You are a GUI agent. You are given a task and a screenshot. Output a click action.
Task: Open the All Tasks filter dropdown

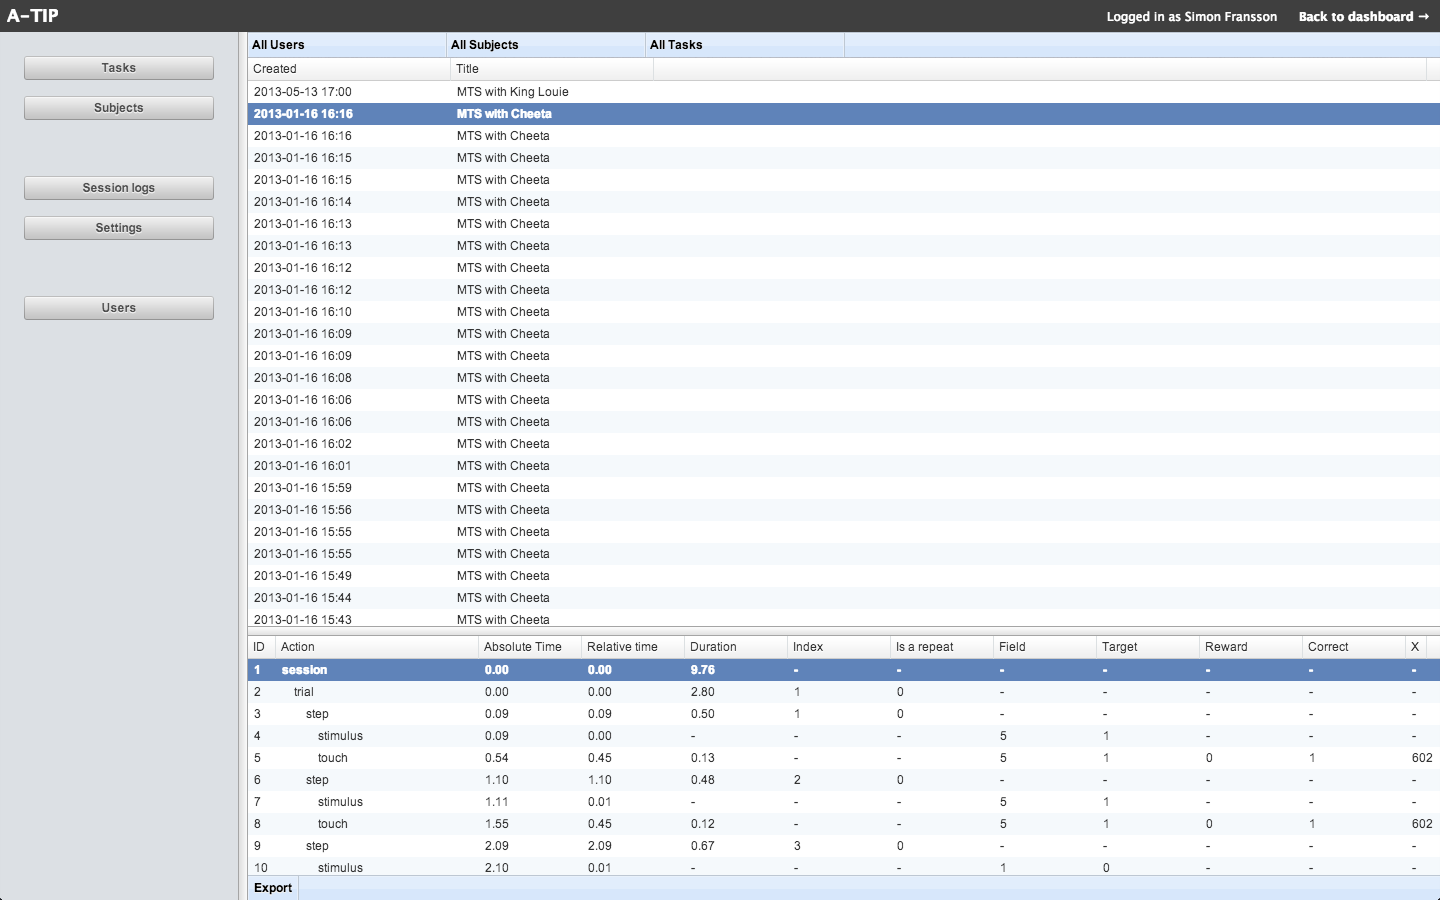click(x=744, y=45)
